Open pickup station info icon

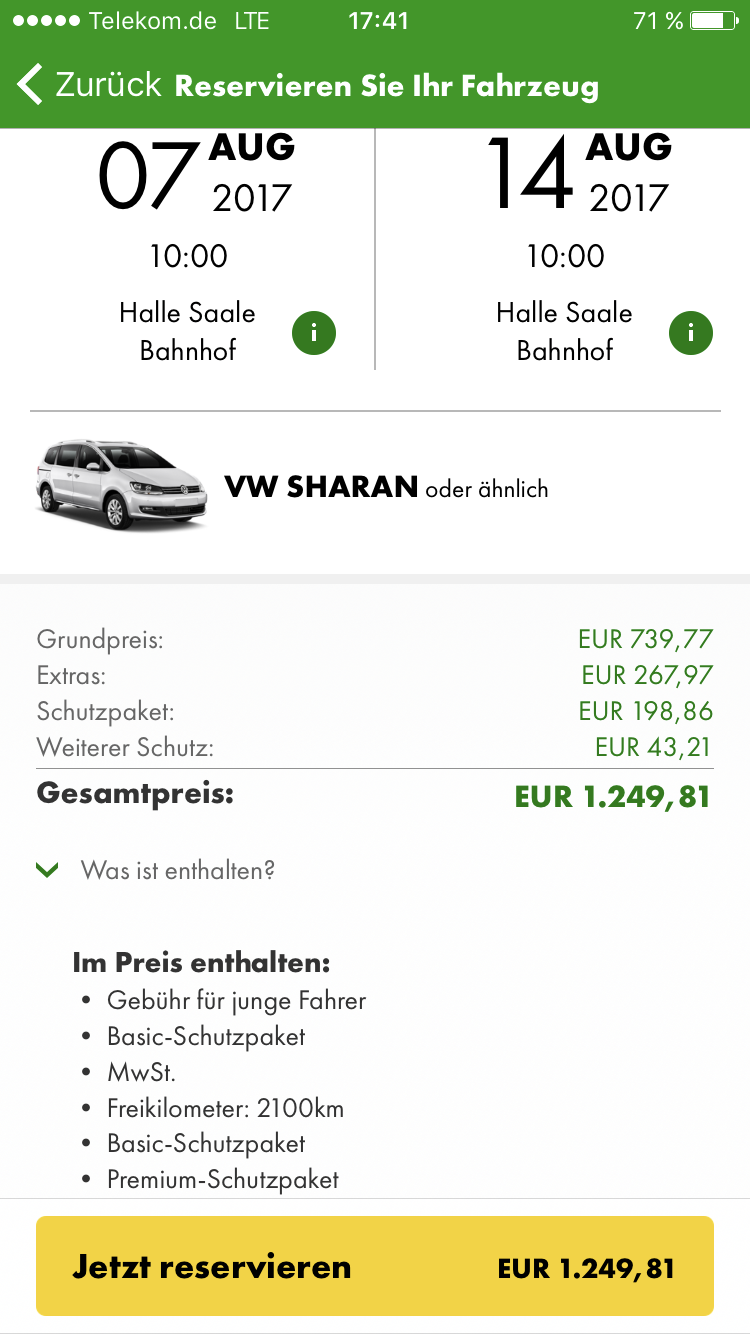pyautogui.click(x=314, y=333)
